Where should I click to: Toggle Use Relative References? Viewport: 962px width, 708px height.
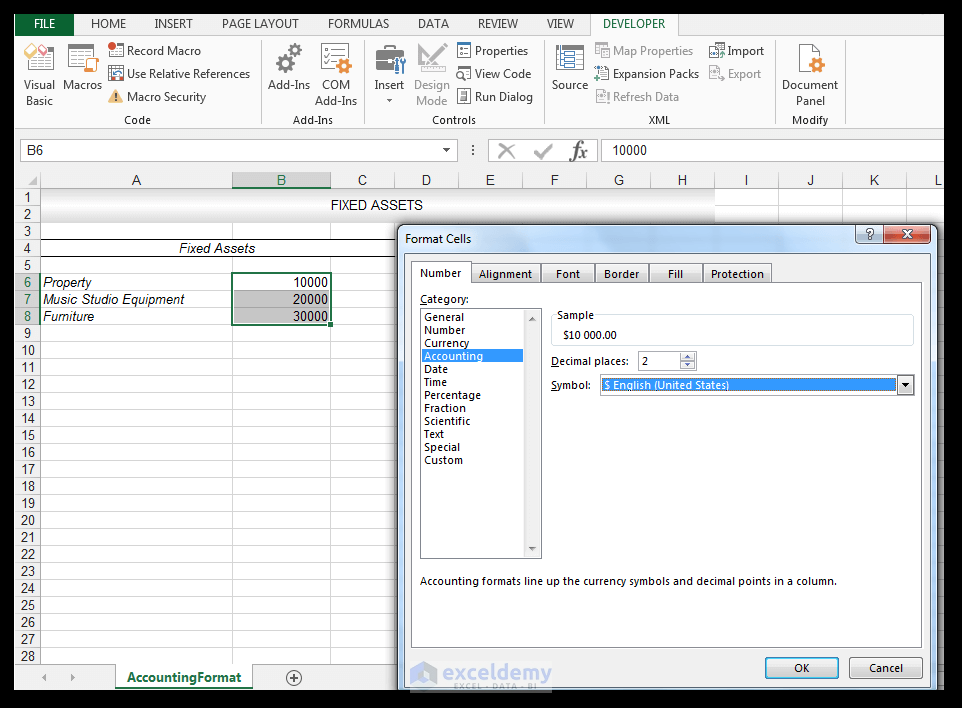tap(179, 74)
